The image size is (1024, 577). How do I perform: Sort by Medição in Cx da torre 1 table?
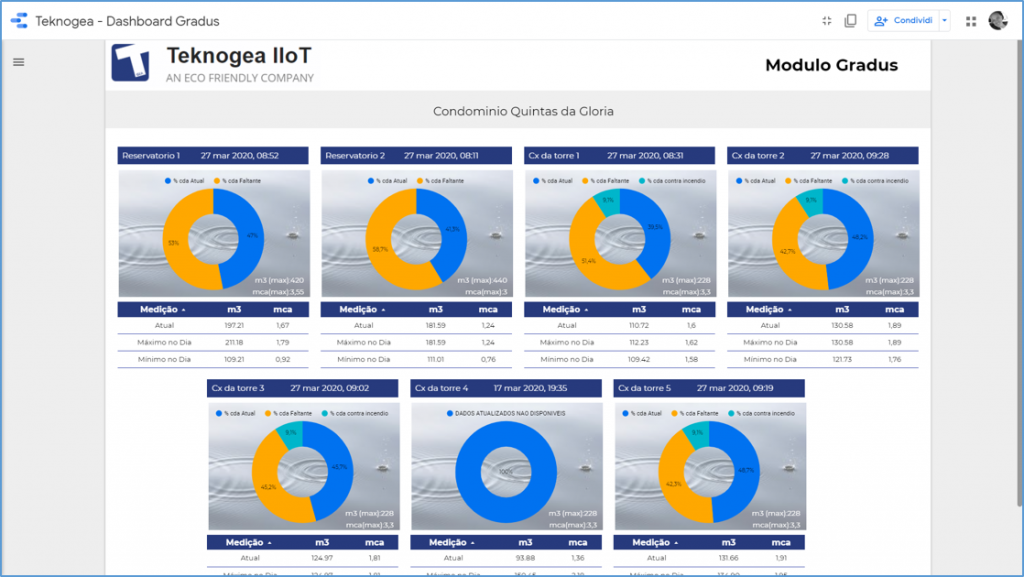tap(566, 309)
